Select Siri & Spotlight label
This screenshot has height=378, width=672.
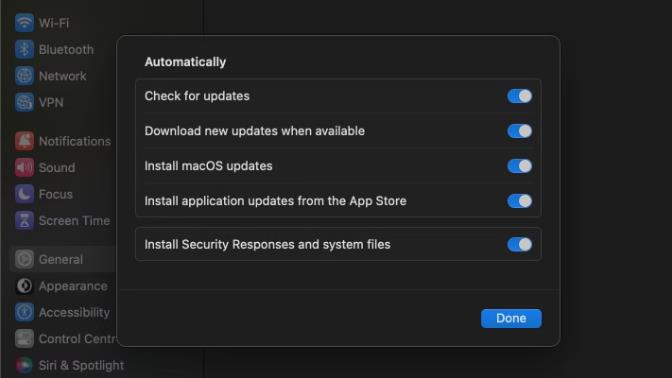(x=81, y=366)
